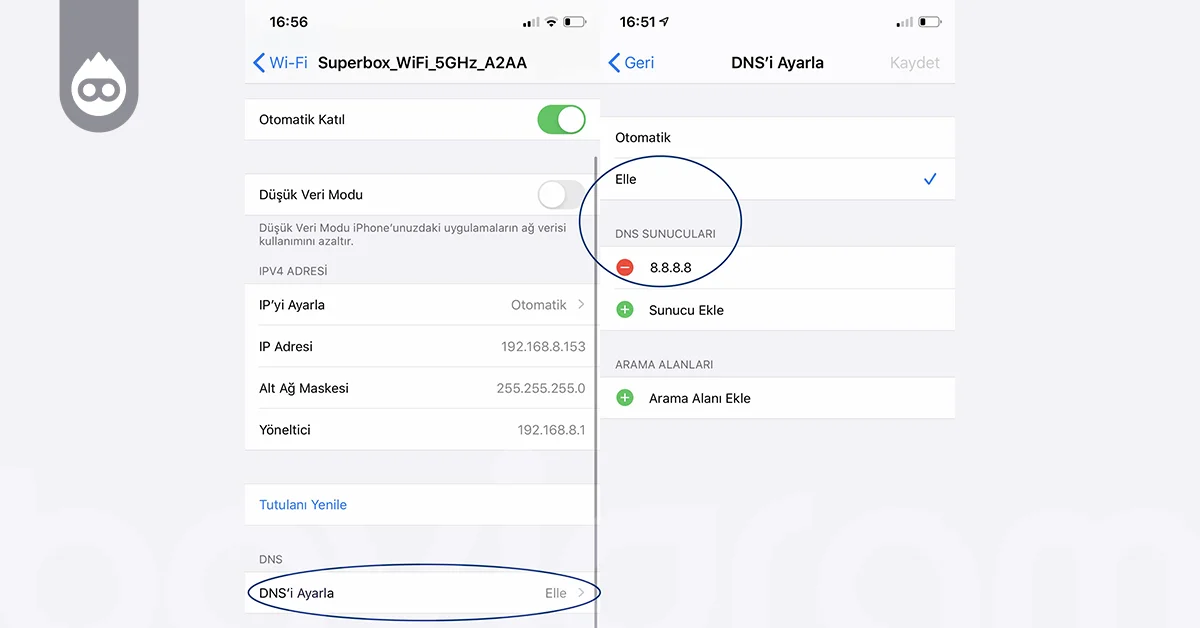1200x628 pixels.
Task: Tap the battery indicator in the status bar
Action: (x=573, y=20)
